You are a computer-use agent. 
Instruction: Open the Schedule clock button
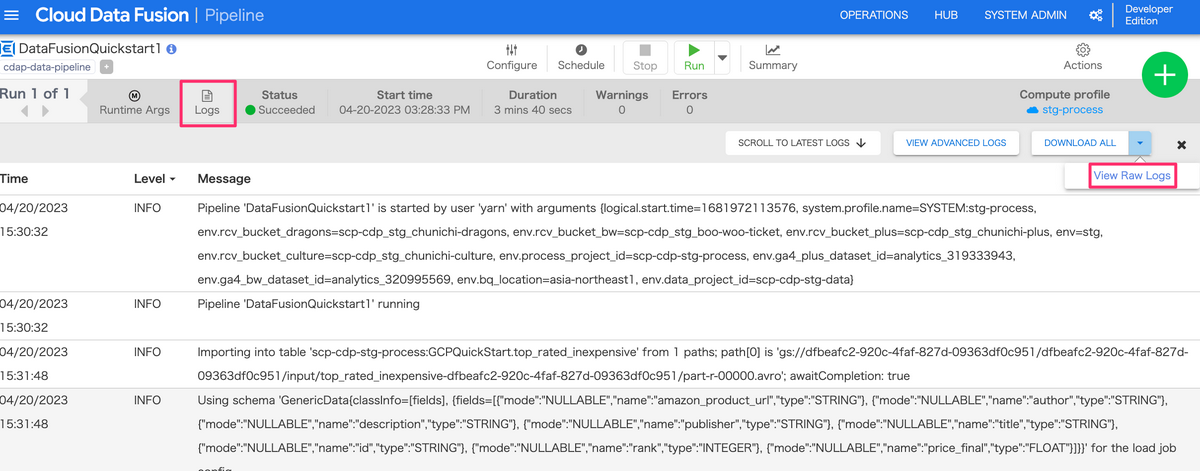tap(581, 57)
